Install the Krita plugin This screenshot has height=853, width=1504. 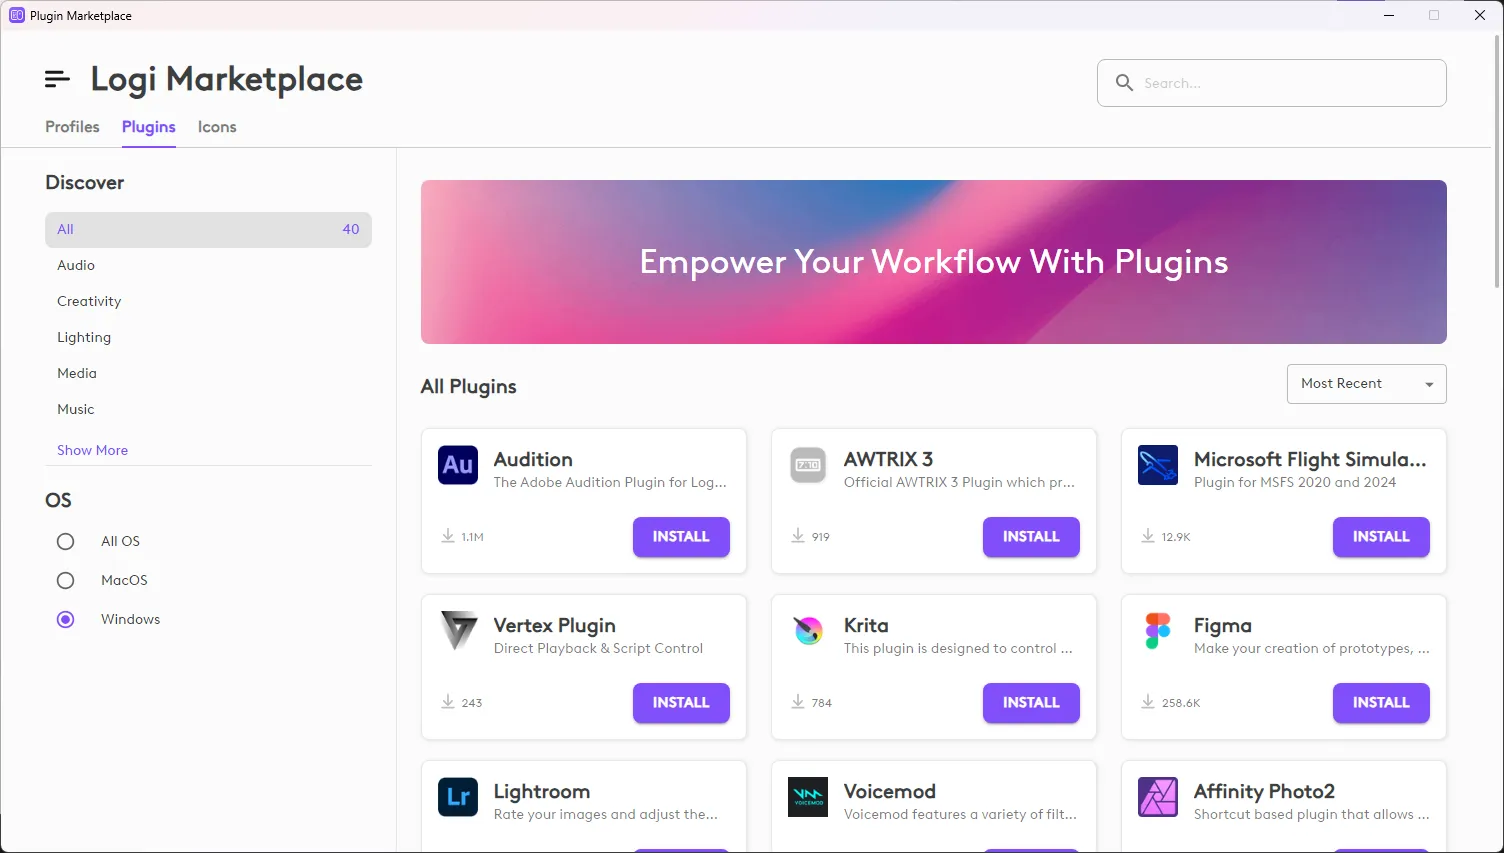(1031, 703)
